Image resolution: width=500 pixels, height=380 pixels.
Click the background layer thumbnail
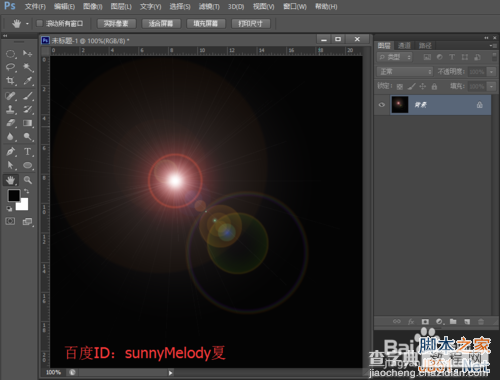pos(400,105)
